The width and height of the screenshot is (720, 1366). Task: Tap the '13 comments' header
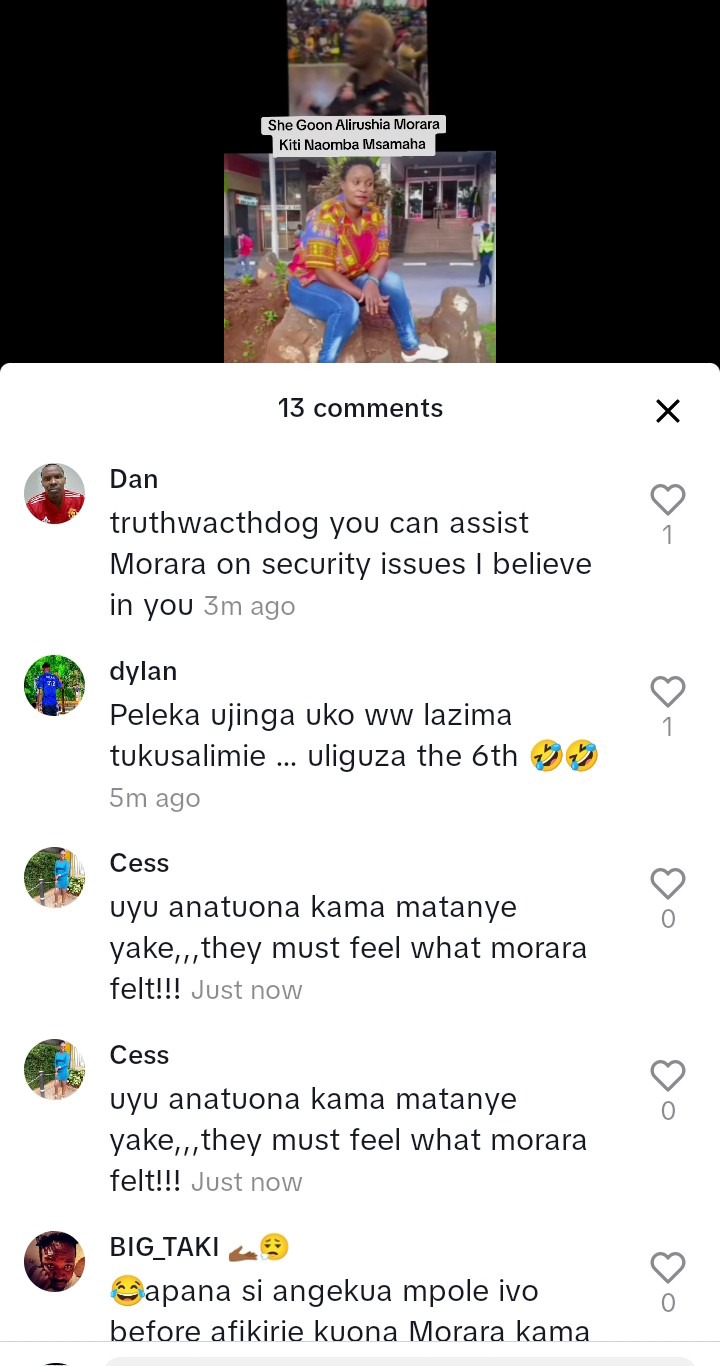pos(360,408)
